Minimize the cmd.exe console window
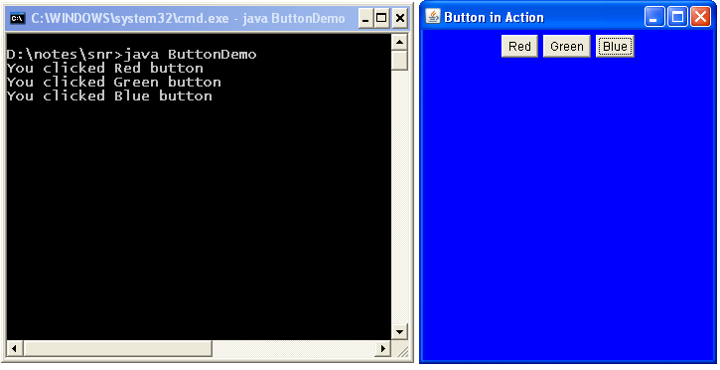The width and height of the screenshot is (720, 370). 366,18
